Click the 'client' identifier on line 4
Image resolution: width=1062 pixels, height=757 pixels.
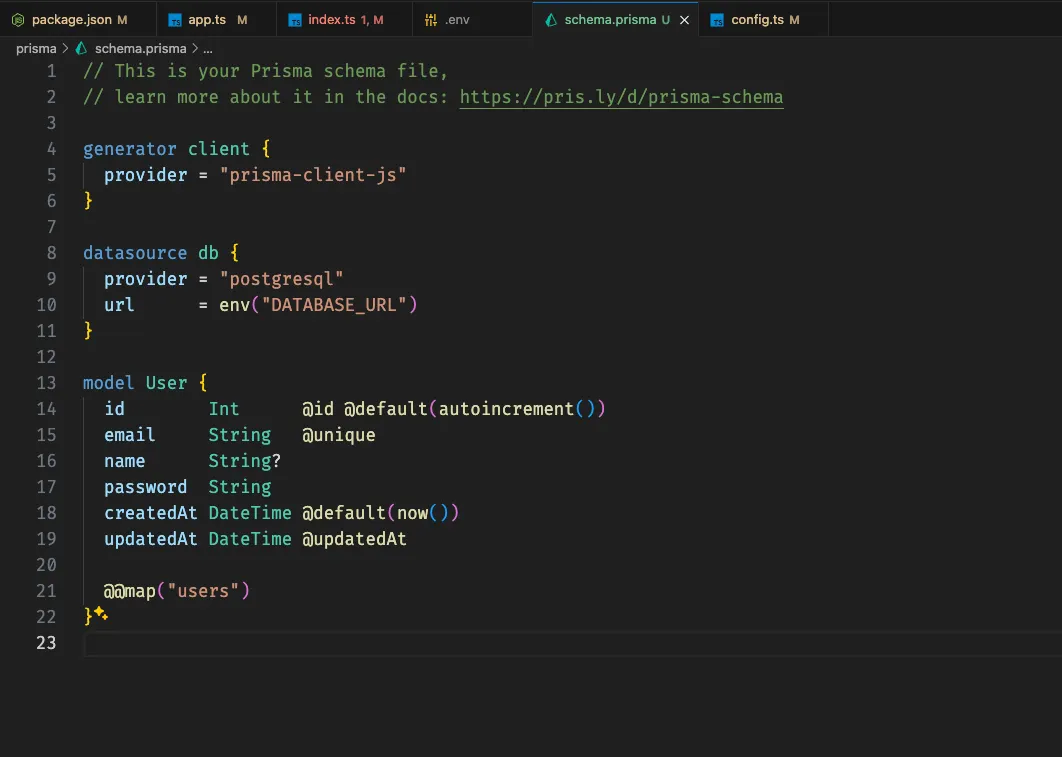(218, 149)
